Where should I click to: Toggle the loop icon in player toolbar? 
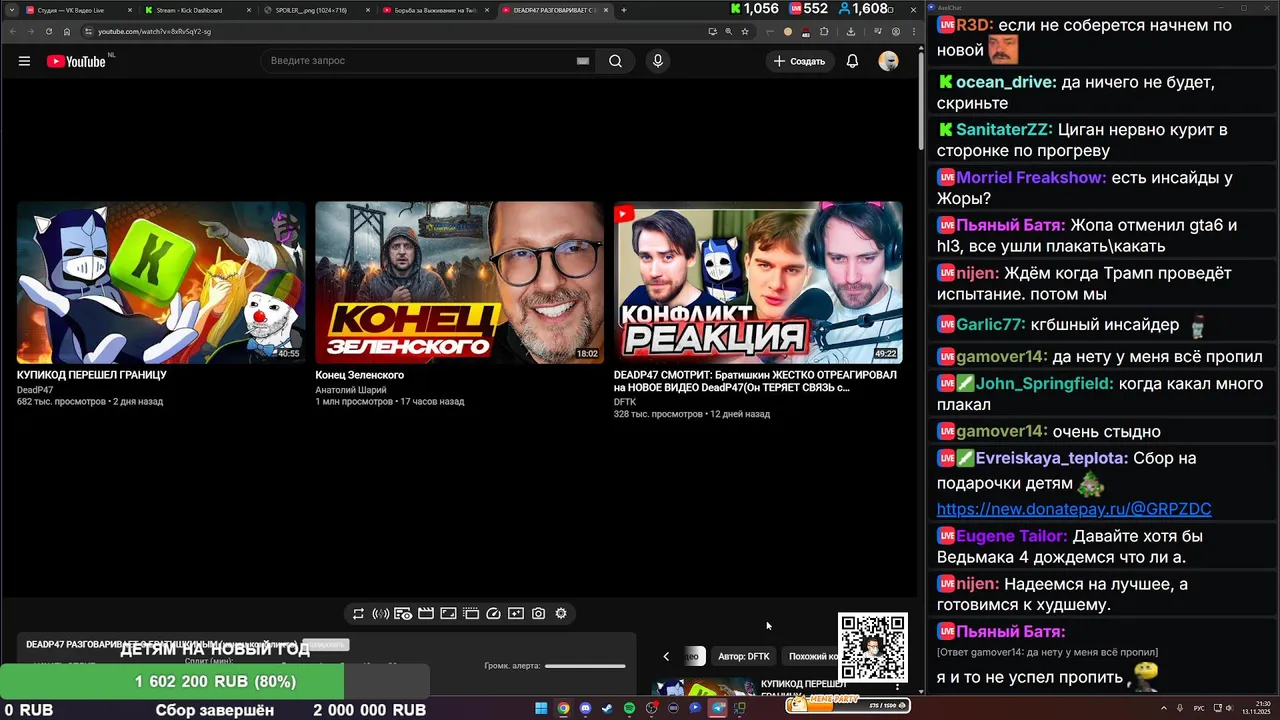click(x=358, y=614)
